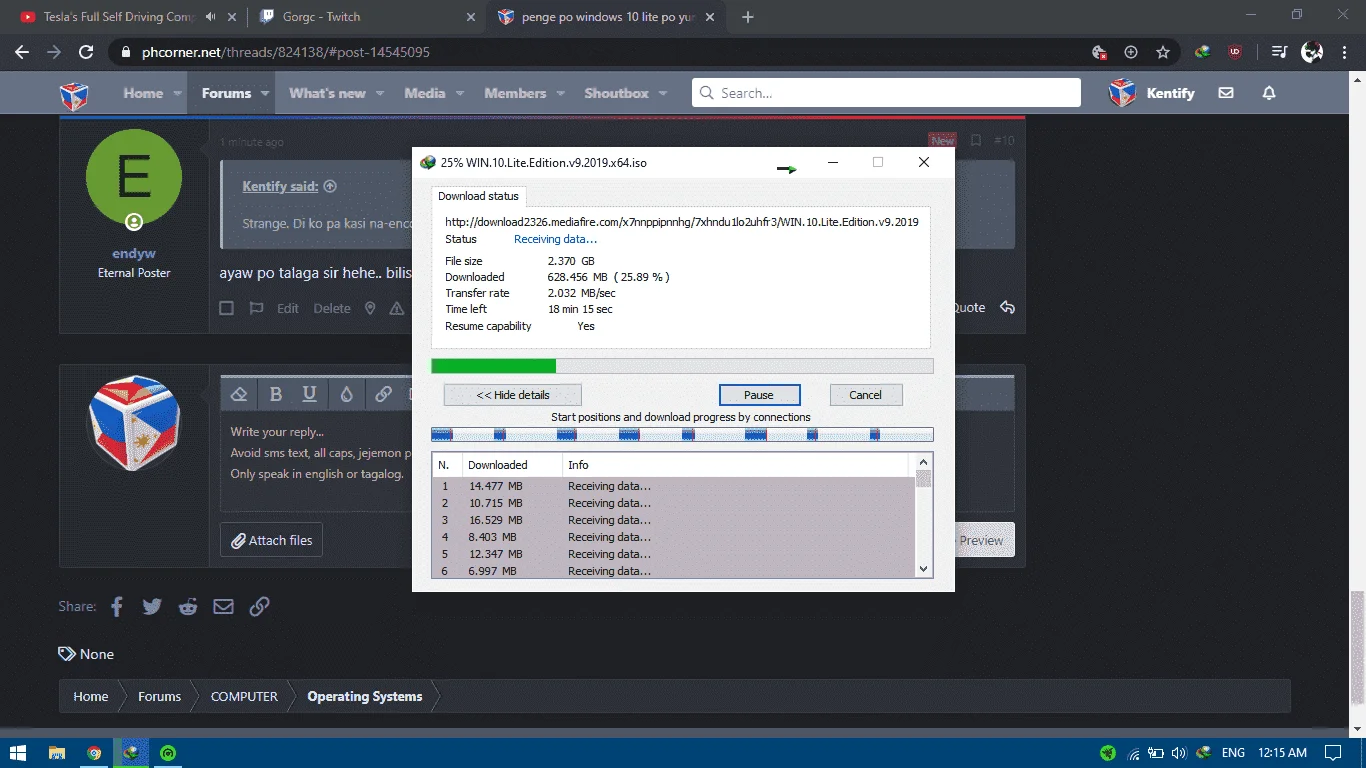
Task: Click the phcorner logo in the site navbar
Action: pos(74,94)
